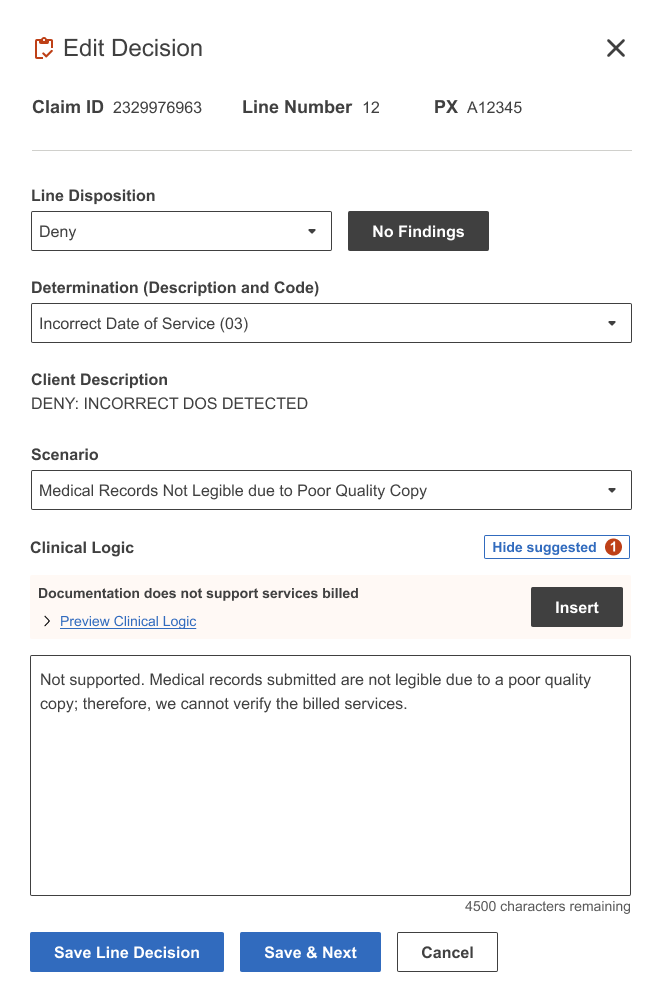Click the Line Disposition dropdown arrow

pyautogui.click(x=312, y=231)
